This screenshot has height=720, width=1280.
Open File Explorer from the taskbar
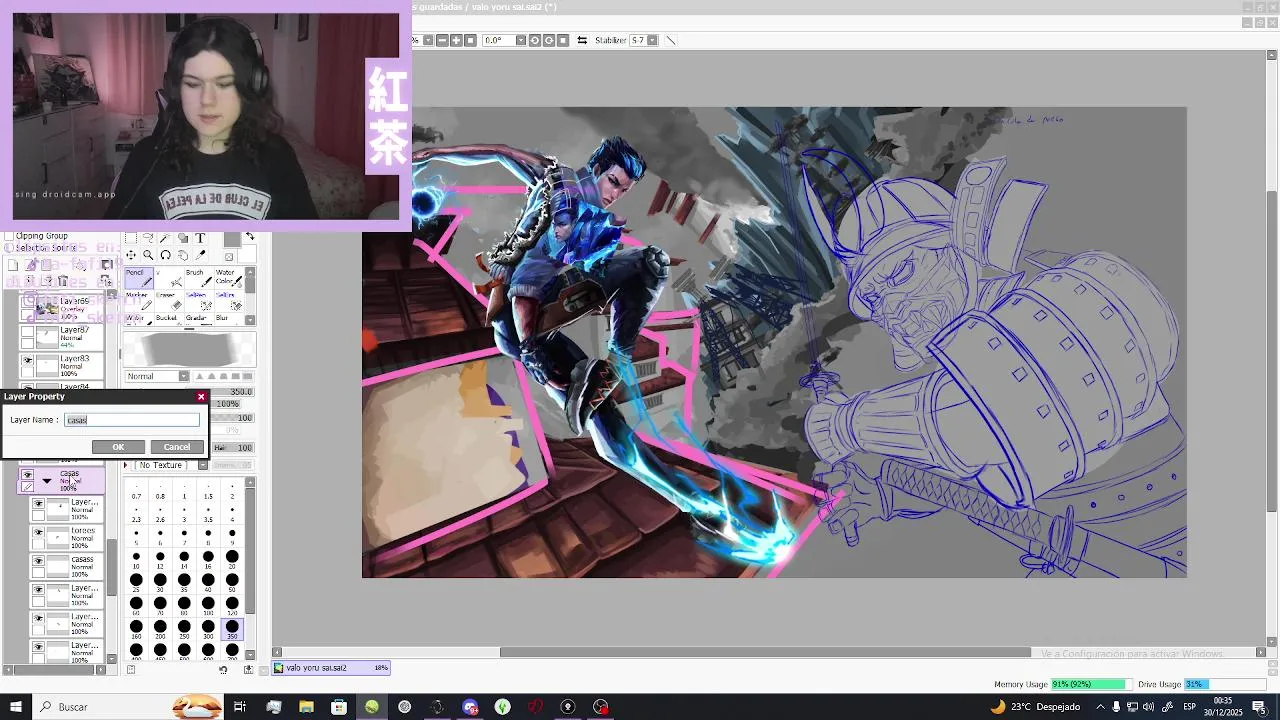[306, 707]
